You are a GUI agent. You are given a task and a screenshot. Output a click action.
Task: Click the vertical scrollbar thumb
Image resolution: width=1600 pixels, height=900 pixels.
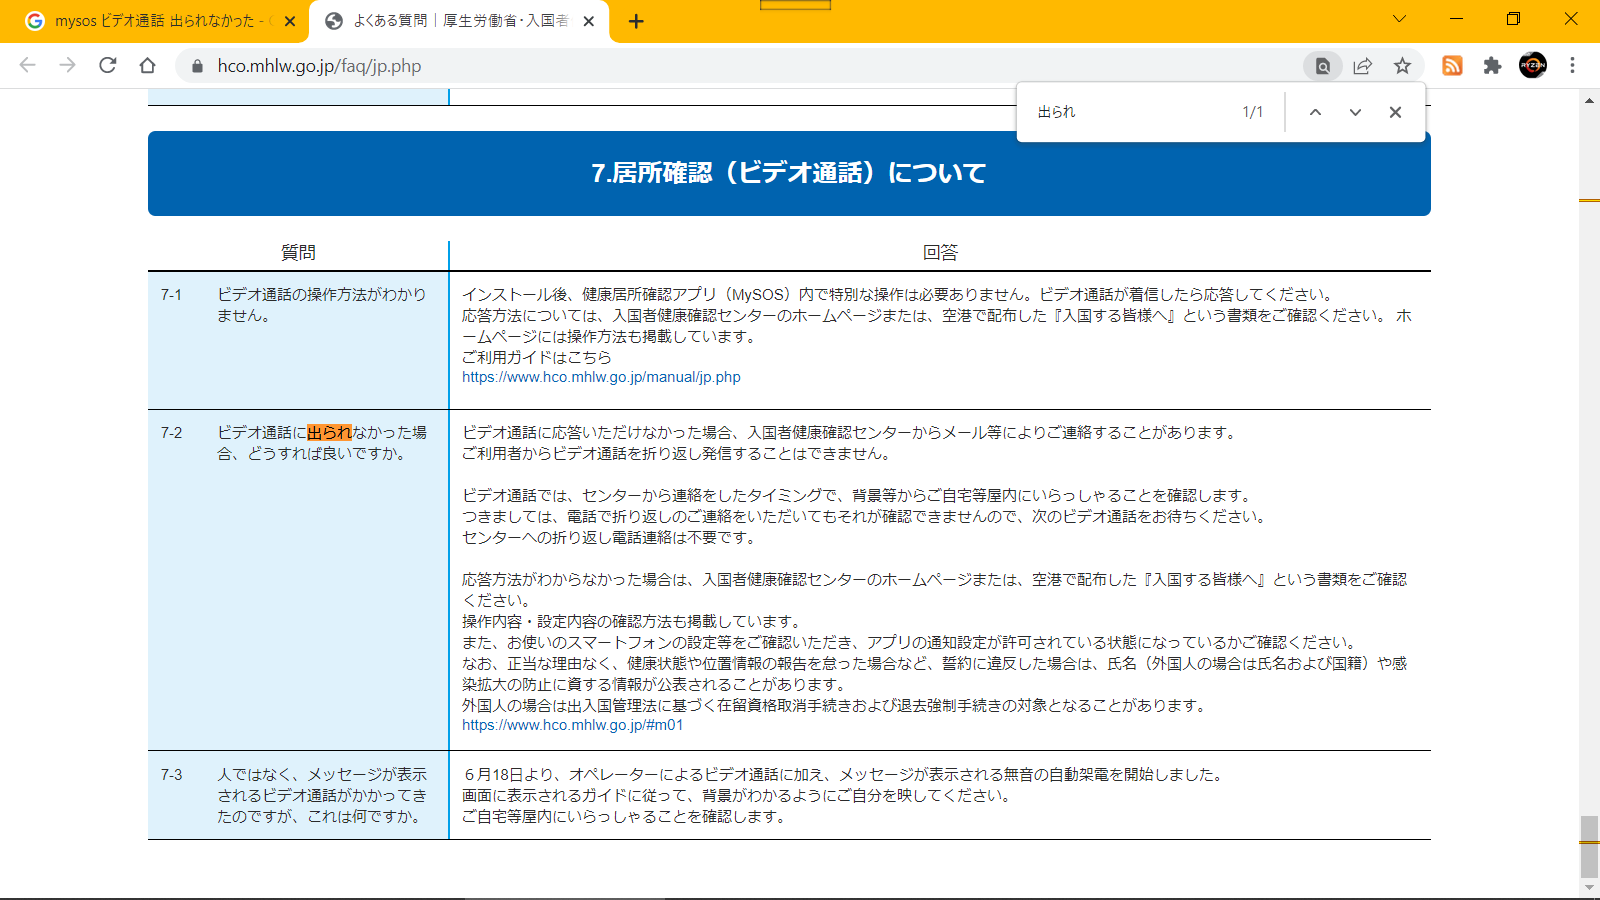point(1589,846)
